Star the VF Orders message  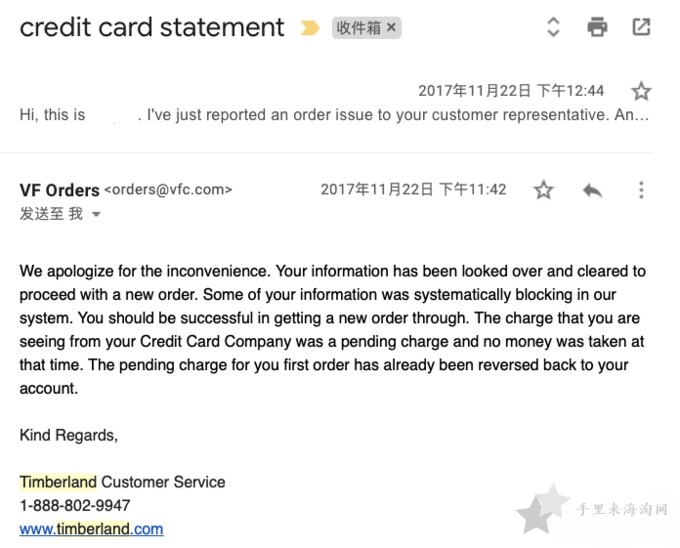tap(543, 190)
